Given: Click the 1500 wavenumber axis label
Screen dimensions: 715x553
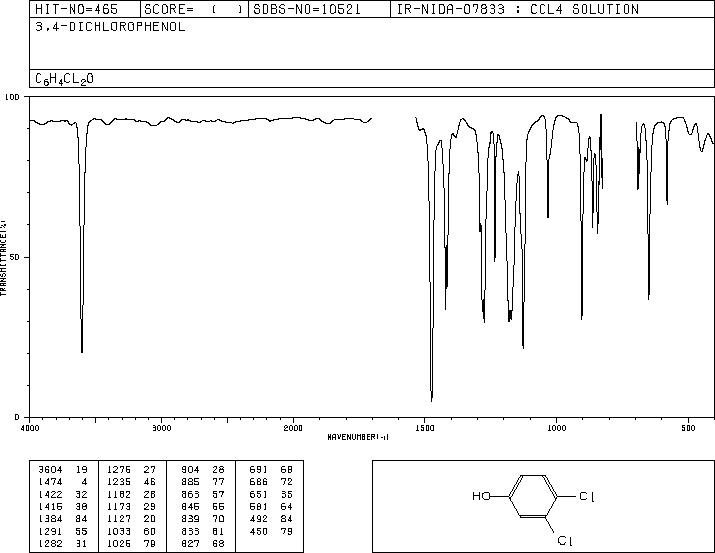Looking at the screenshot, I should tap(425, 428).
